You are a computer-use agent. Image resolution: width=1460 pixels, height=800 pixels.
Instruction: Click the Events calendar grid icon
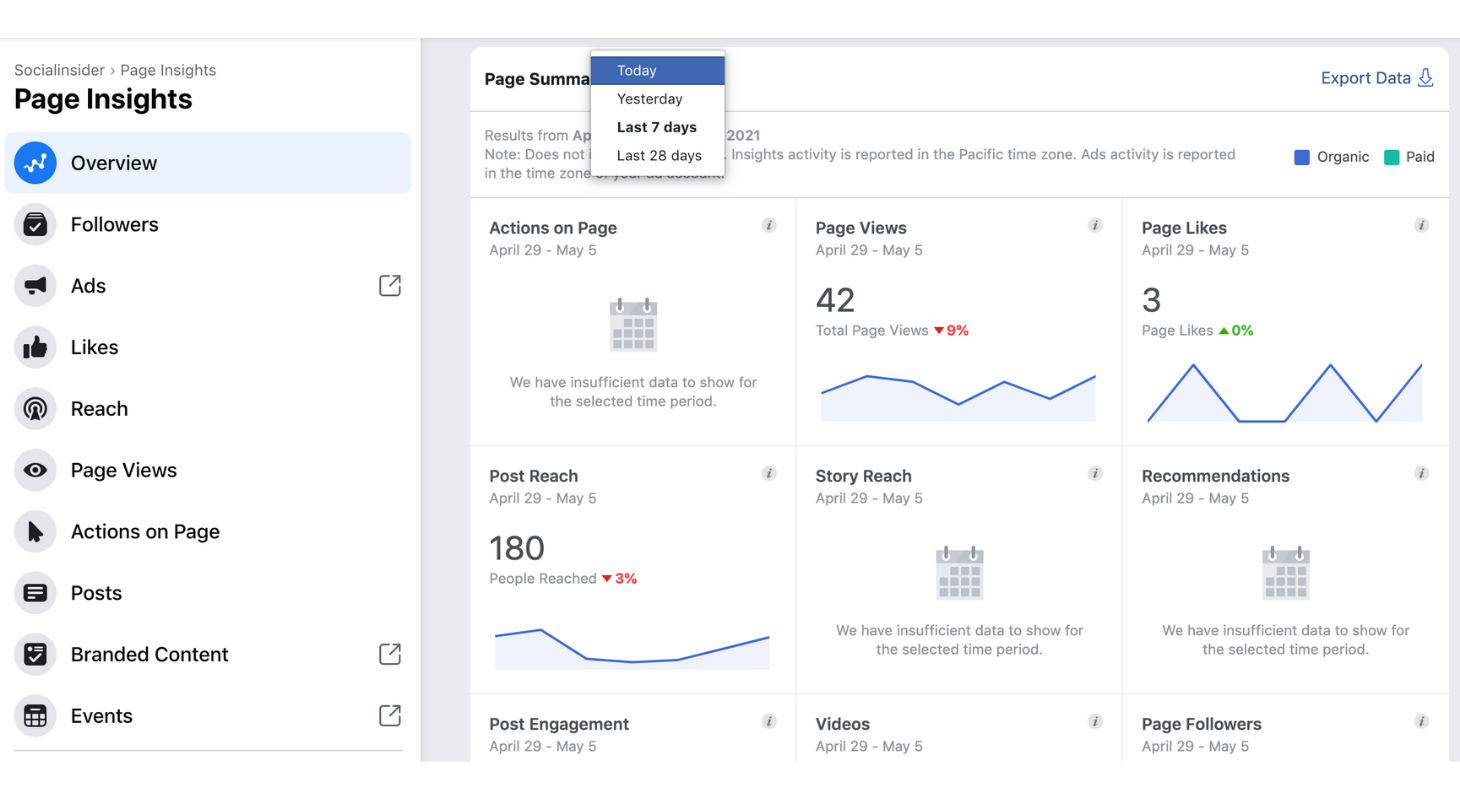click(35, 716)
